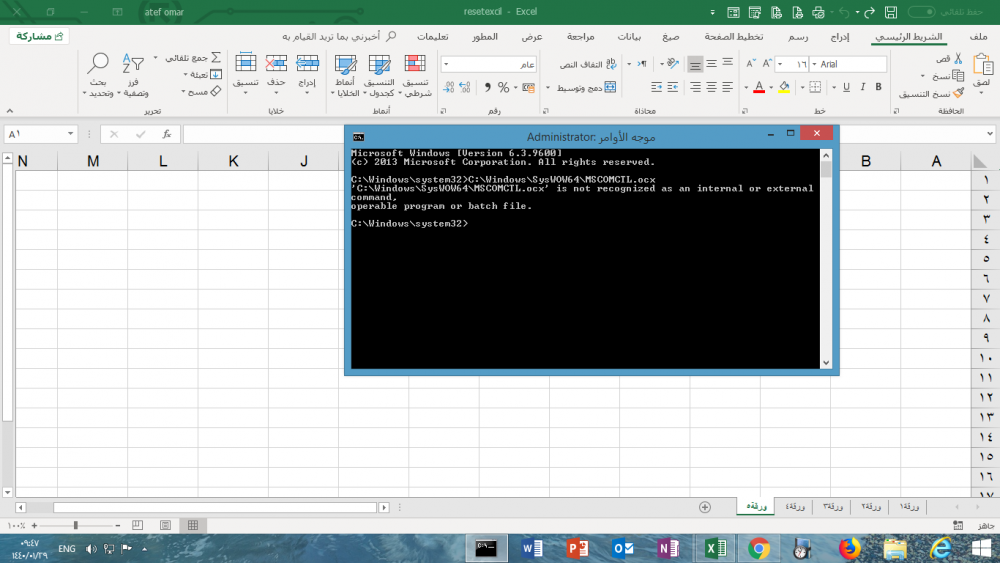Click the Comma Style icon
The image size is (1000, 563).
pyautogui.click(x=487, y=87)
